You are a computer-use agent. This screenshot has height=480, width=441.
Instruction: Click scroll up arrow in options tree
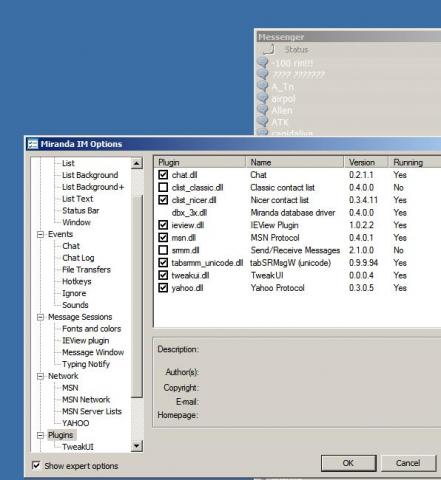(x=137, y=163)
